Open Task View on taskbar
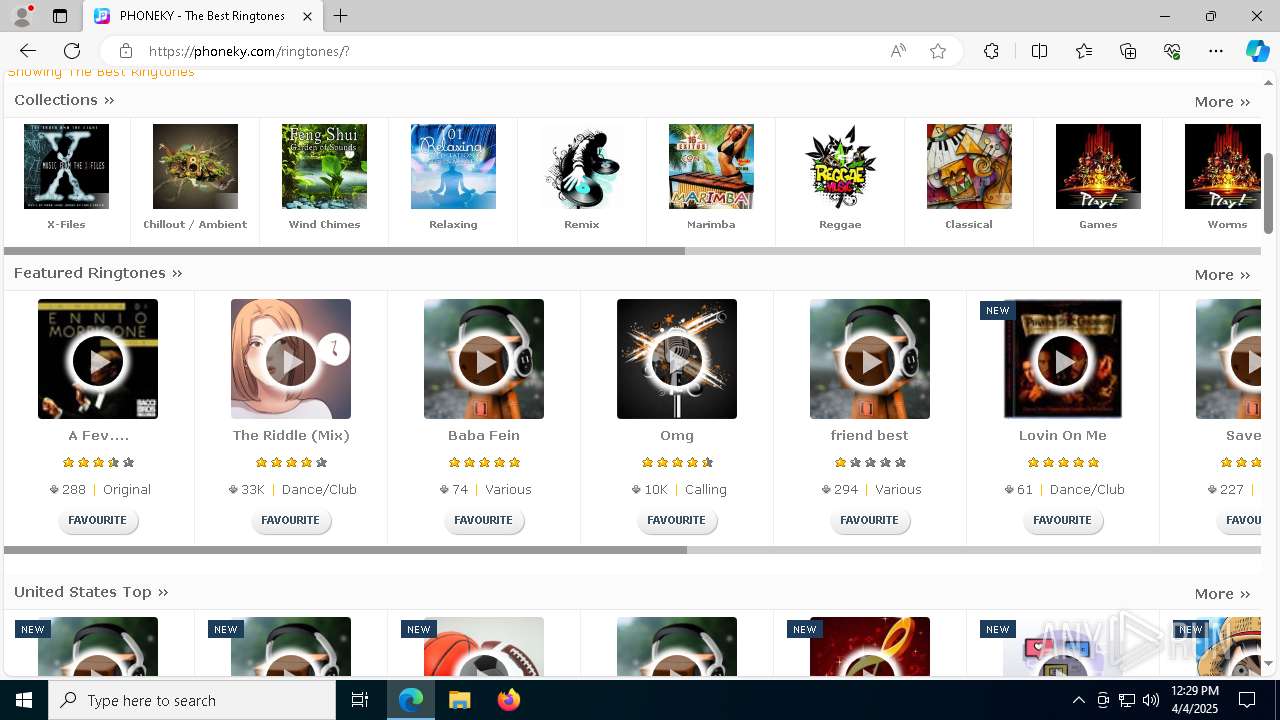 point(360,700)
